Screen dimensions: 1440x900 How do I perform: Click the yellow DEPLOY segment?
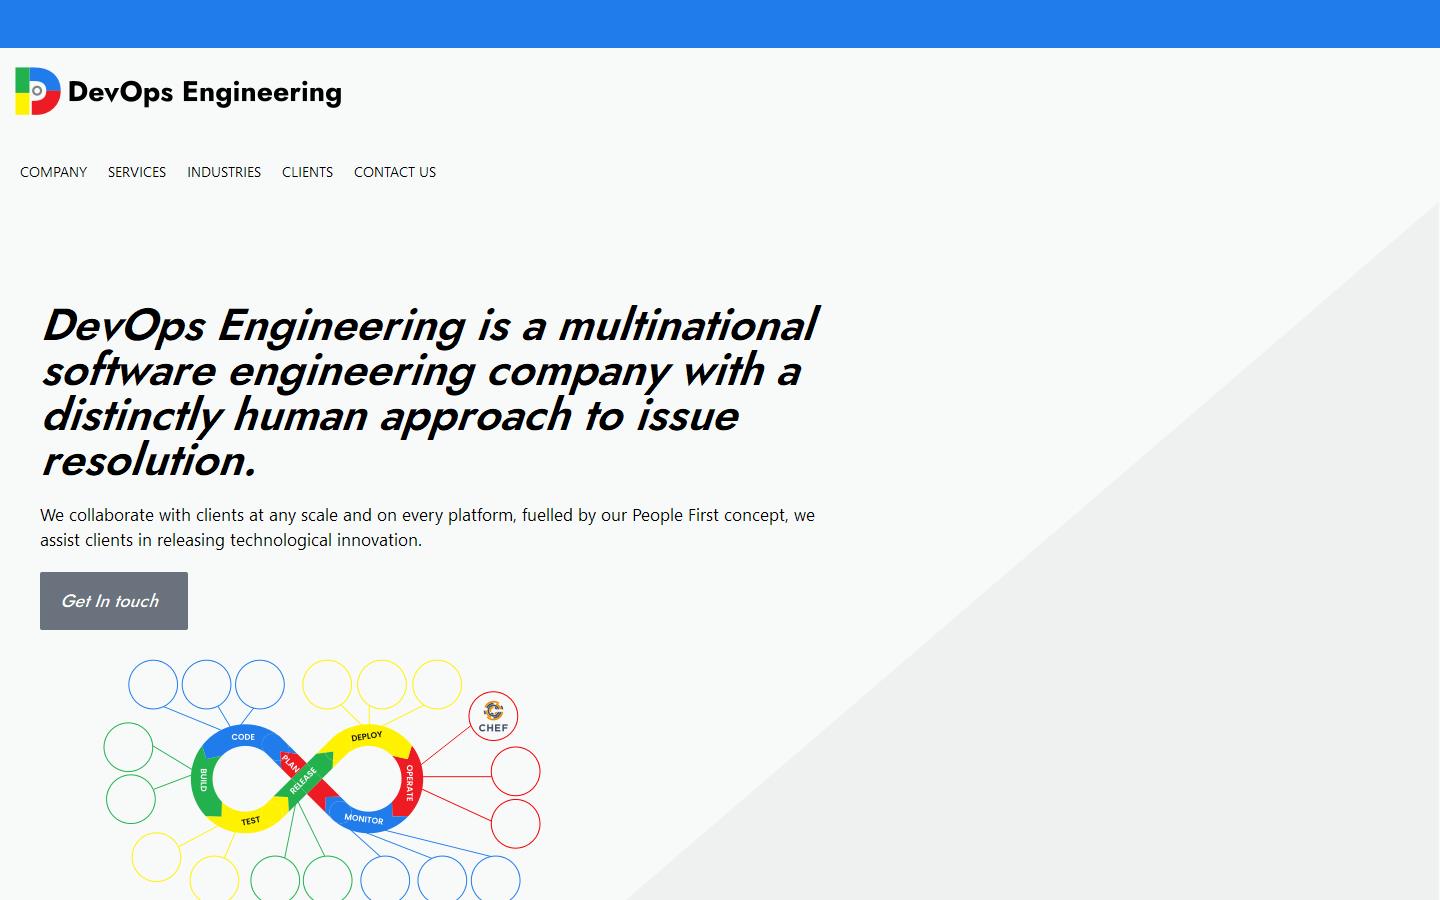366,735
